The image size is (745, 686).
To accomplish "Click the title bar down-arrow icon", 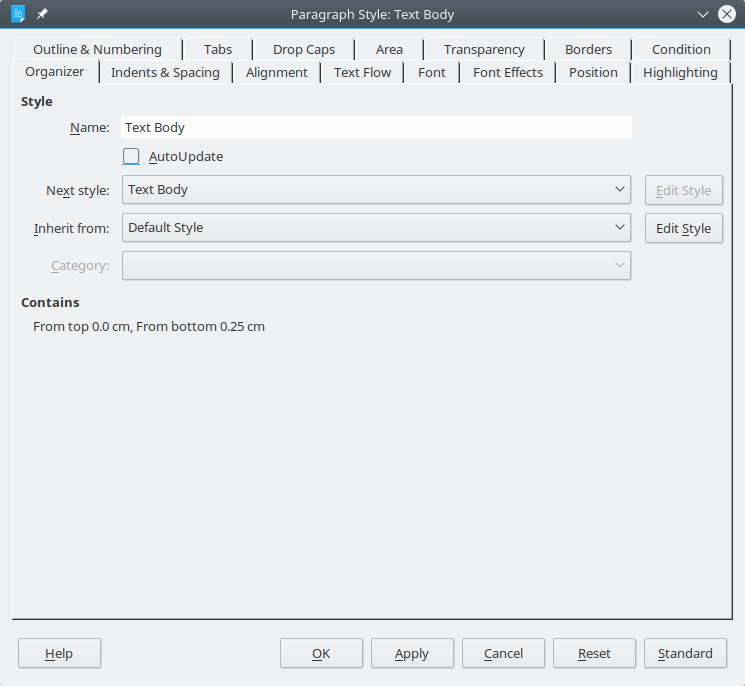I will tap(703, 14).
